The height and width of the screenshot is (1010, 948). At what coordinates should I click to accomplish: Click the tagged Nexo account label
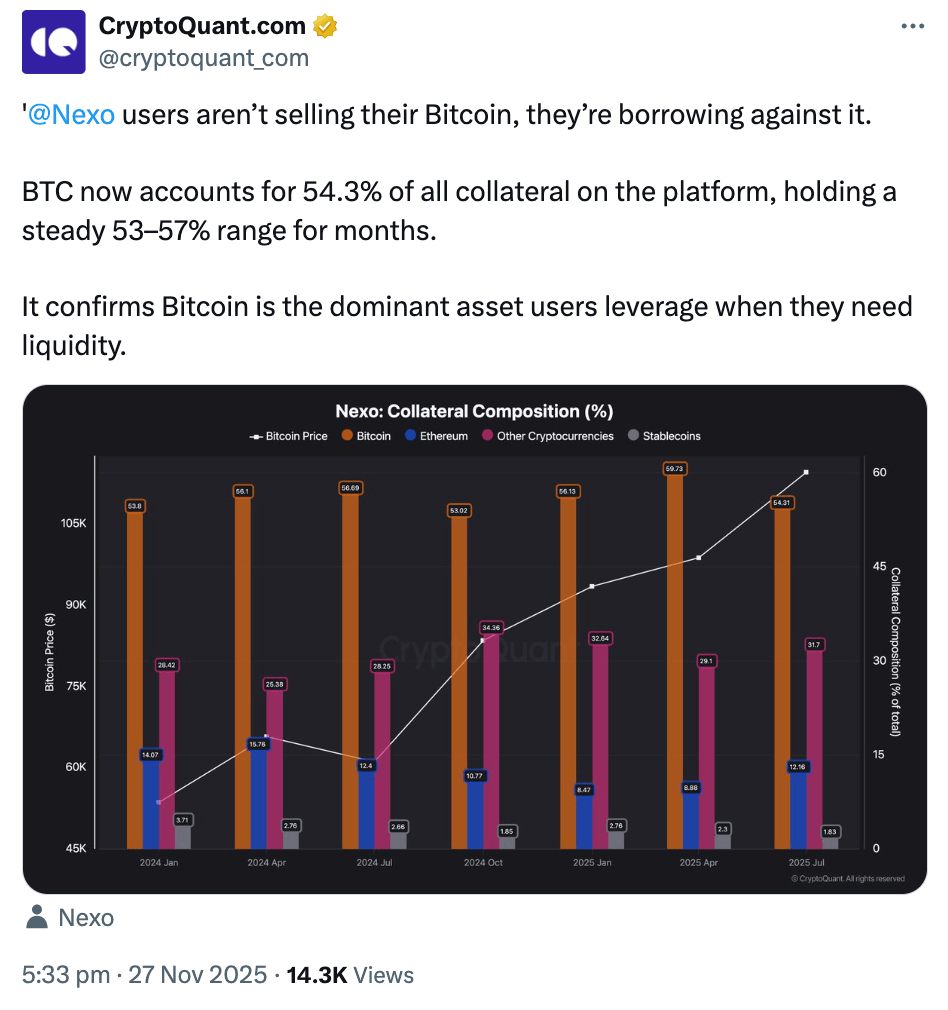click(86, 917)
